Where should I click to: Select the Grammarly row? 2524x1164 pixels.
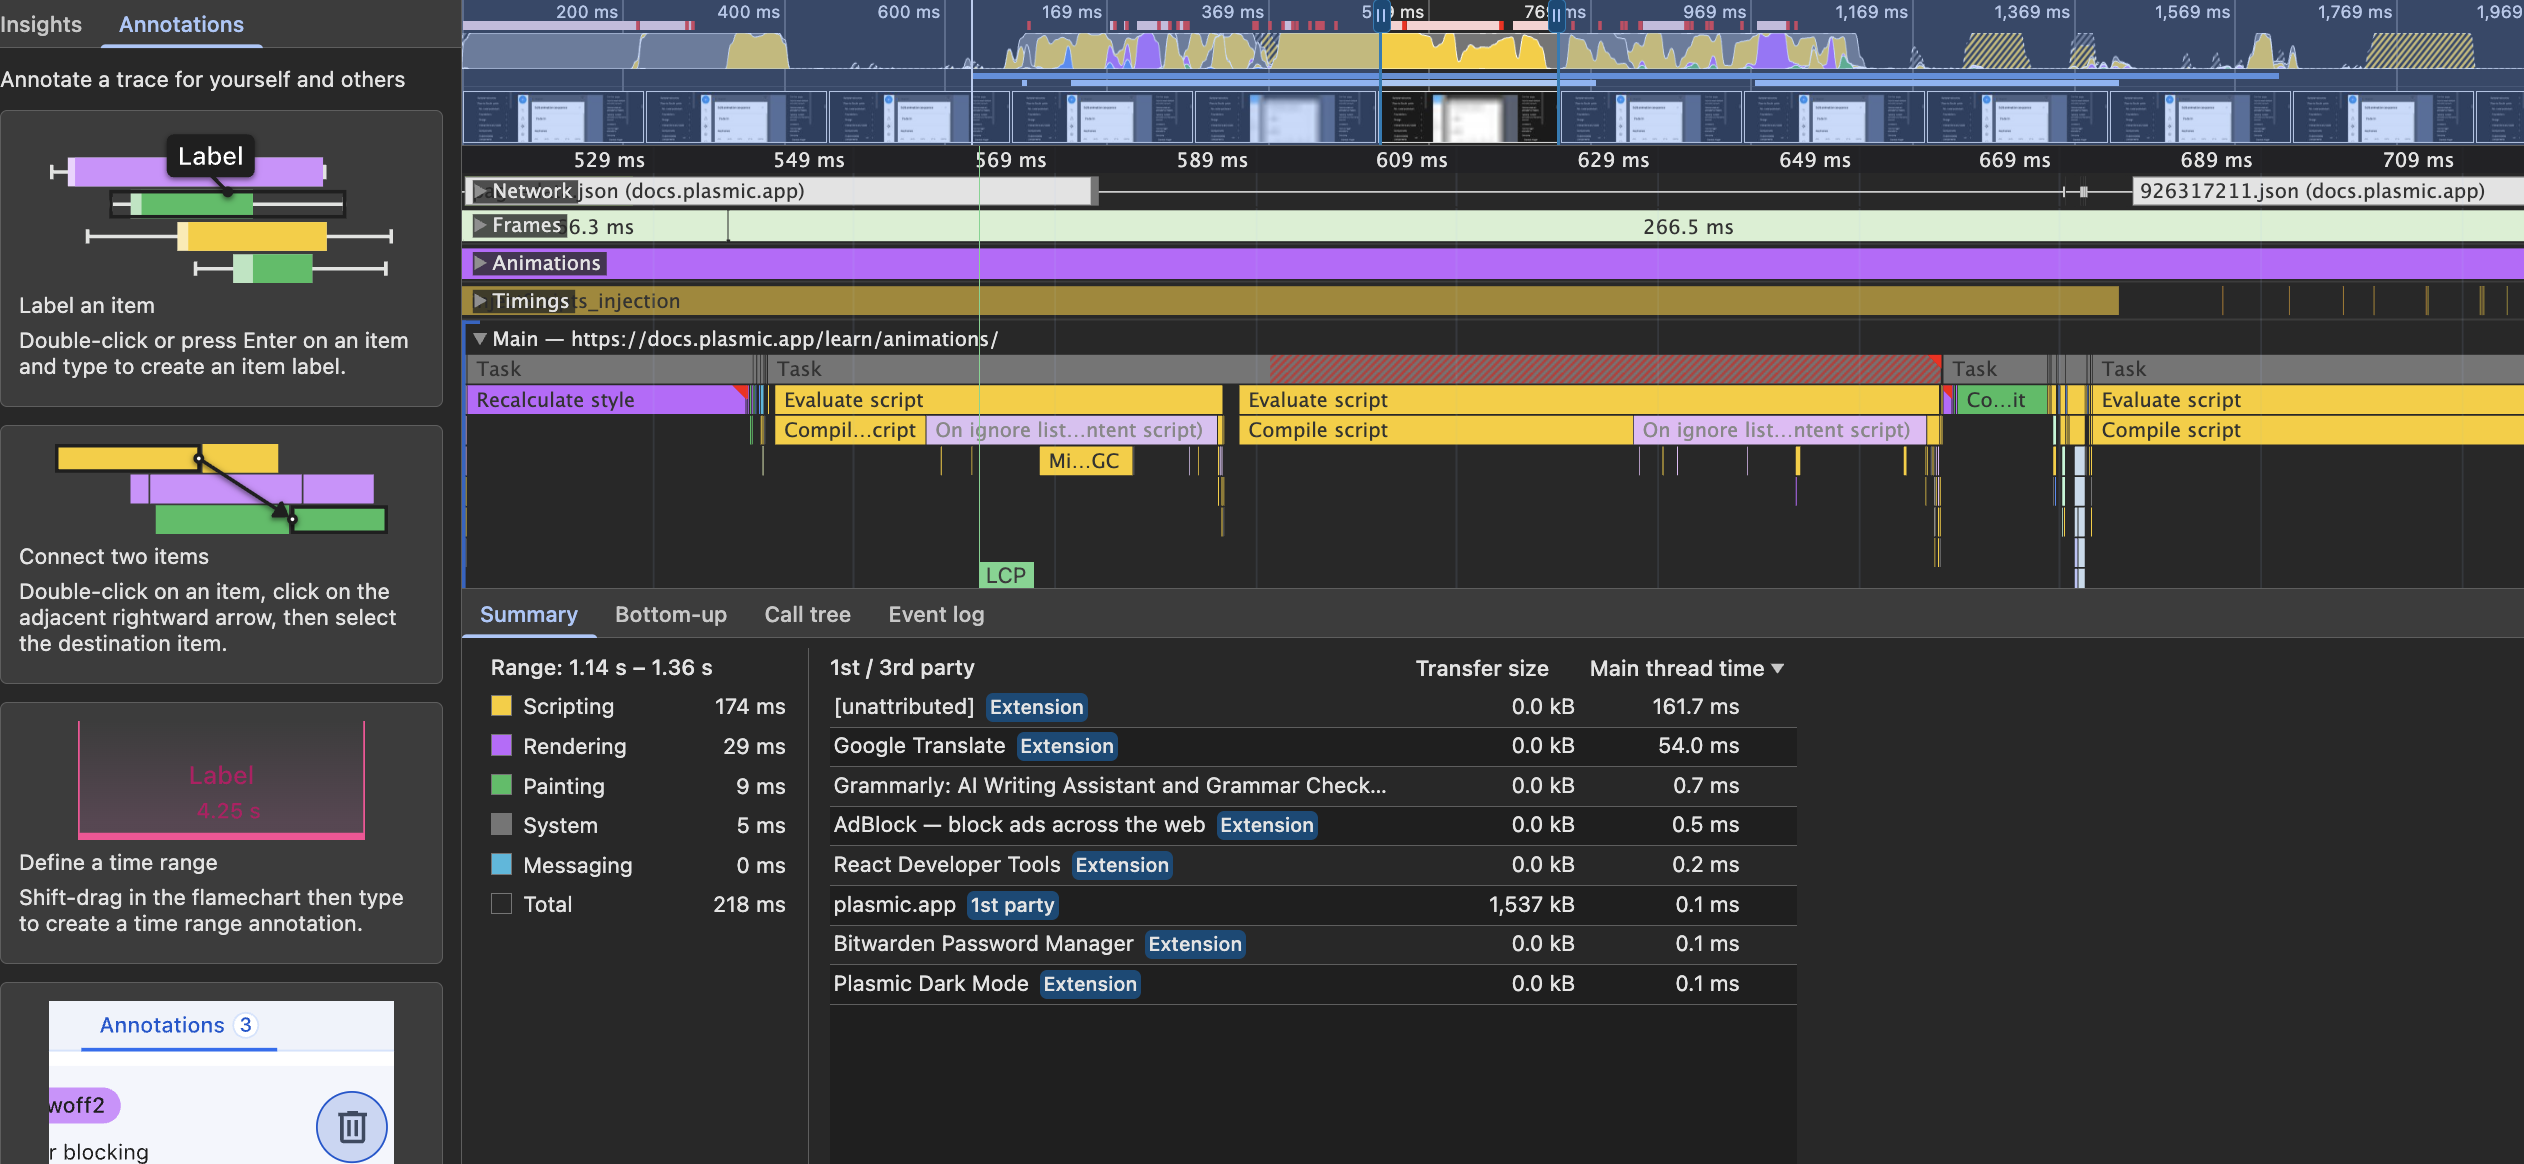click(x=1312, y=786)
